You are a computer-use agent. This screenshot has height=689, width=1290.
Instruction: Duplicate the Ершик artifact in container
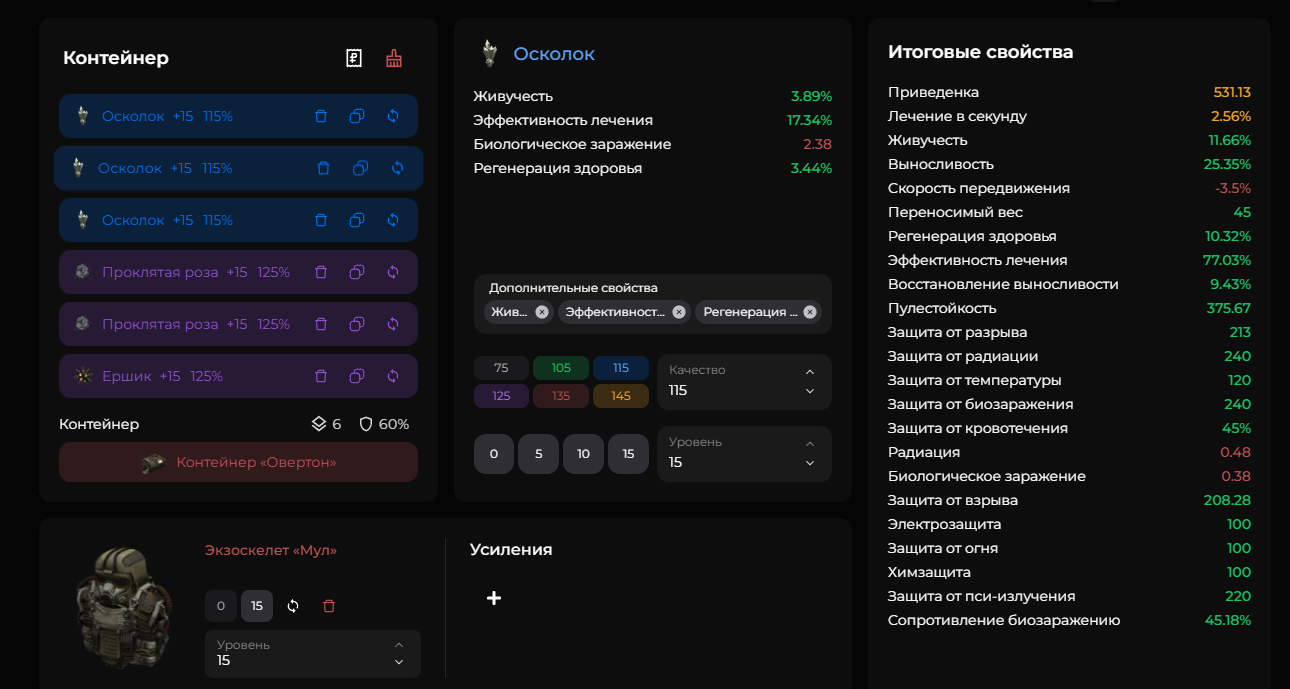pyautogui.click(x=357, y=376)
